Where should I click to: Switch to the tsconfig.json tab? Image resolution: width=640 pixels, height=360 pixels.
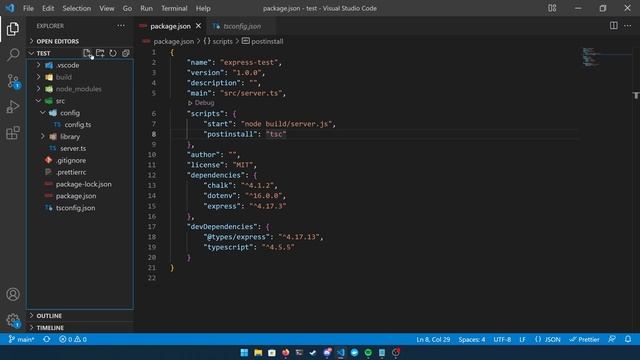point(242,26)
